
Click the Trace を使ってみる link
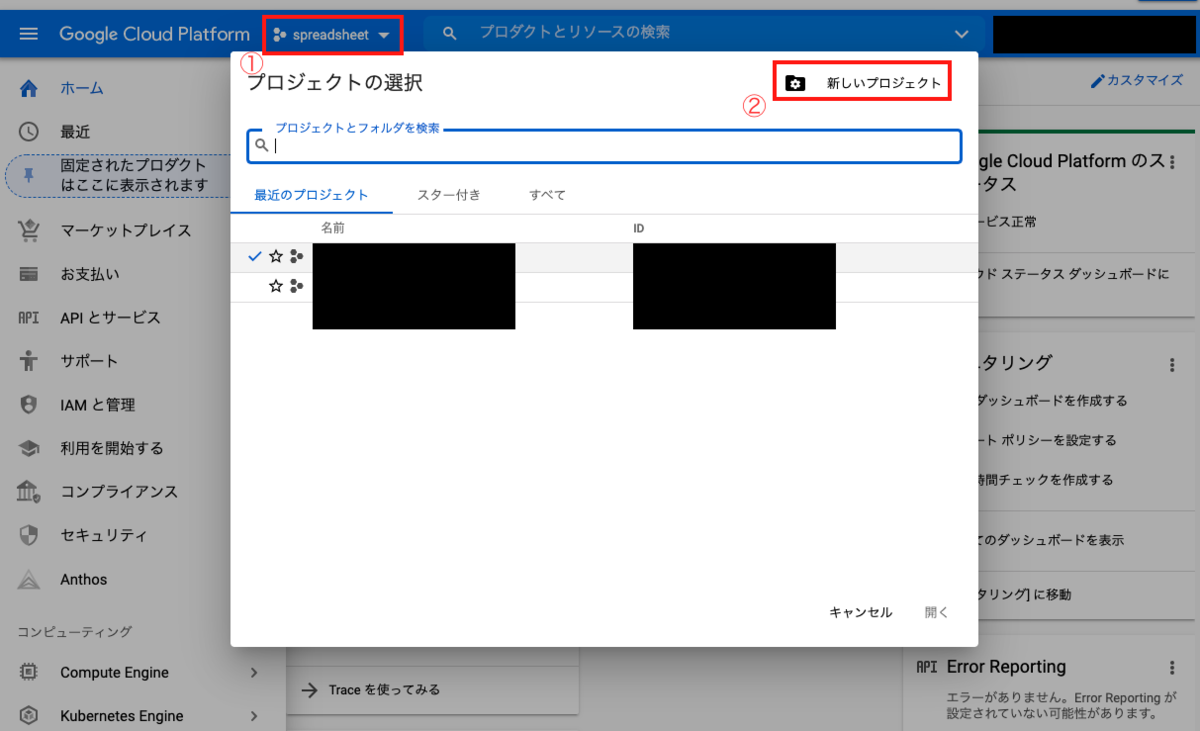[x=384, y=690]
